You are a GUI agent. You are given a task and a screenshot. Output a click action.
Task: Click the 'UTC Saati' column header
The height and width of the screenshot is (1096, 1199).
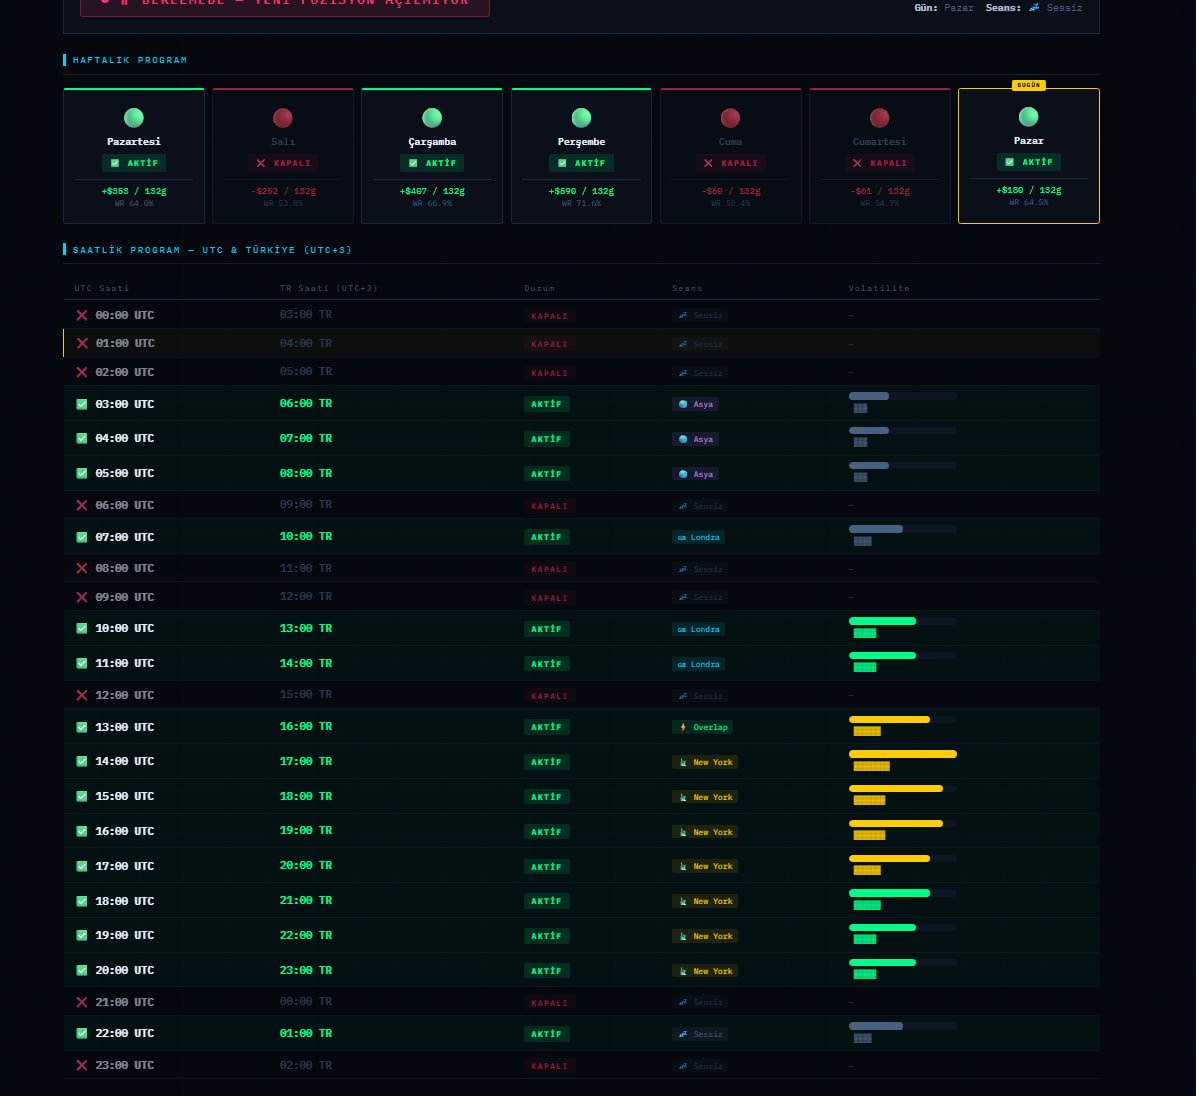tap(102, 288)
